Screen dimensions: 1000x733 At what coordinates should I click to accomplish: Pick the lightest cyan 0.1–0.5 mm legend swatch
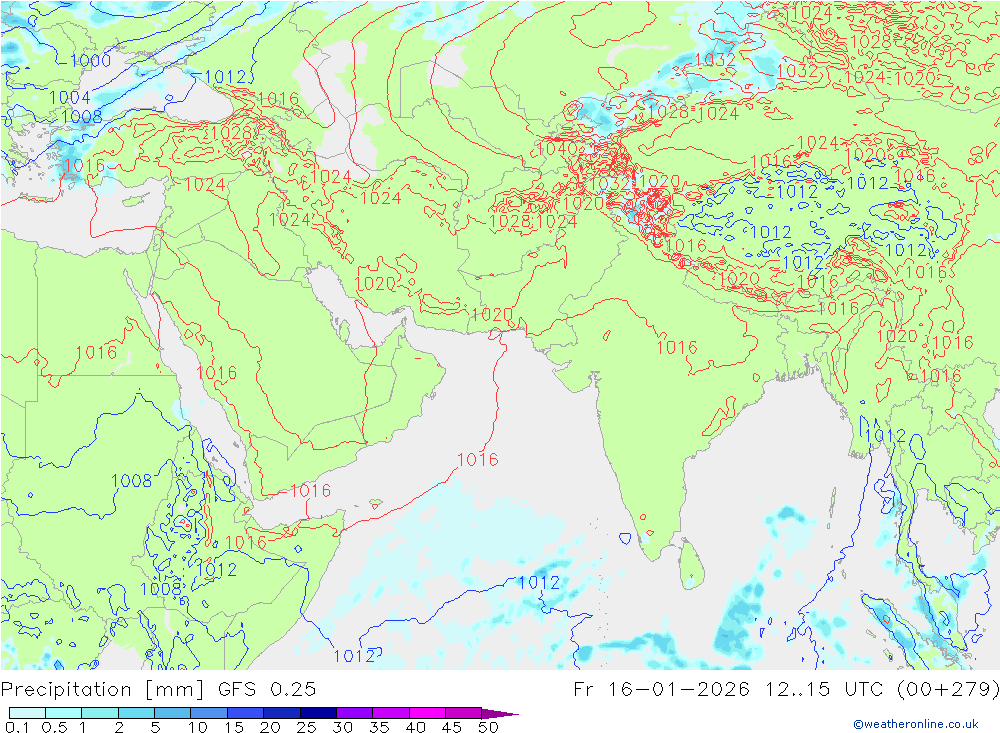pos(27,713)
